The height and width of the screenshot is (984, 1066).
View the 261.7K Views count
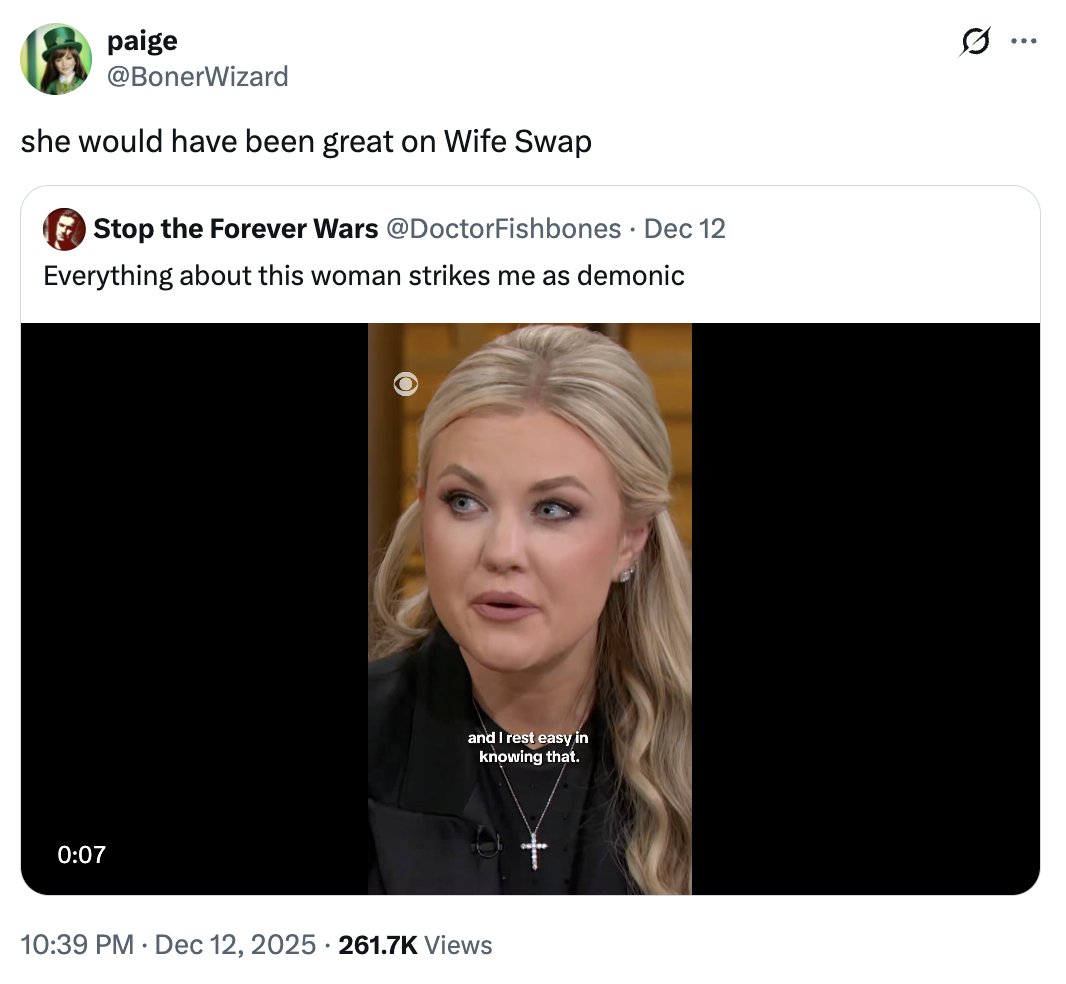[416, 944]
